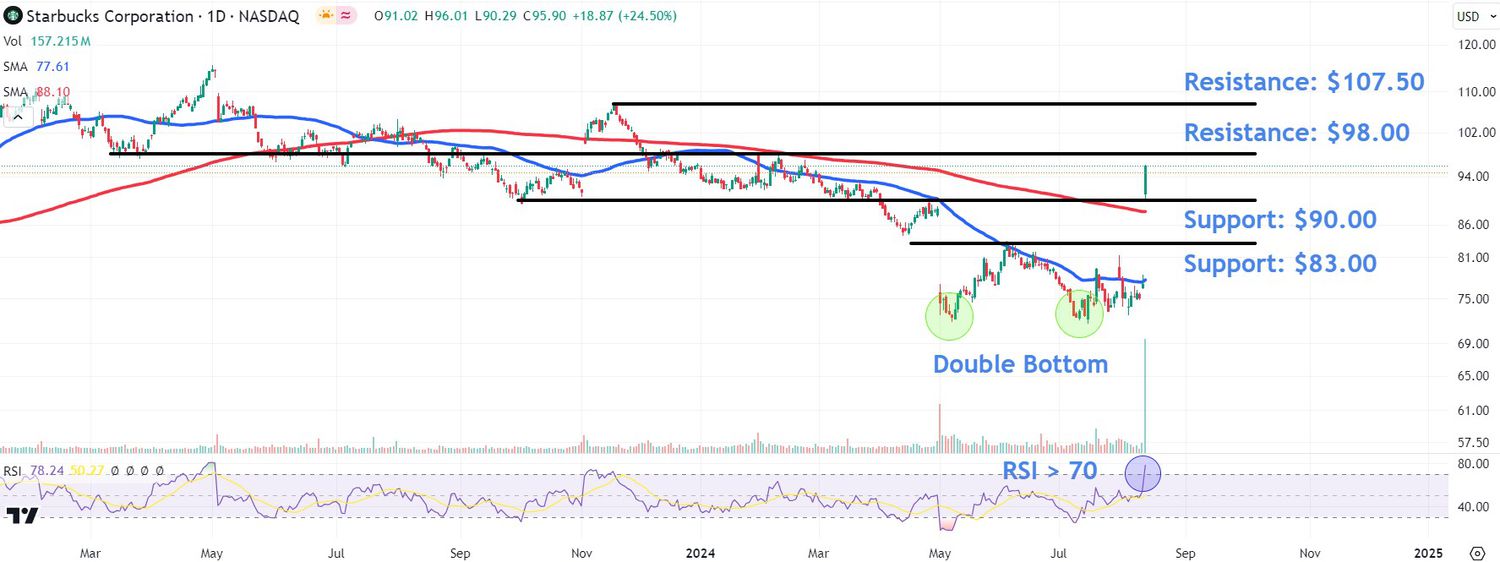Click the 2025 date axis label
This screenshot has width=1500, height=562.
tap(1428, 553)
